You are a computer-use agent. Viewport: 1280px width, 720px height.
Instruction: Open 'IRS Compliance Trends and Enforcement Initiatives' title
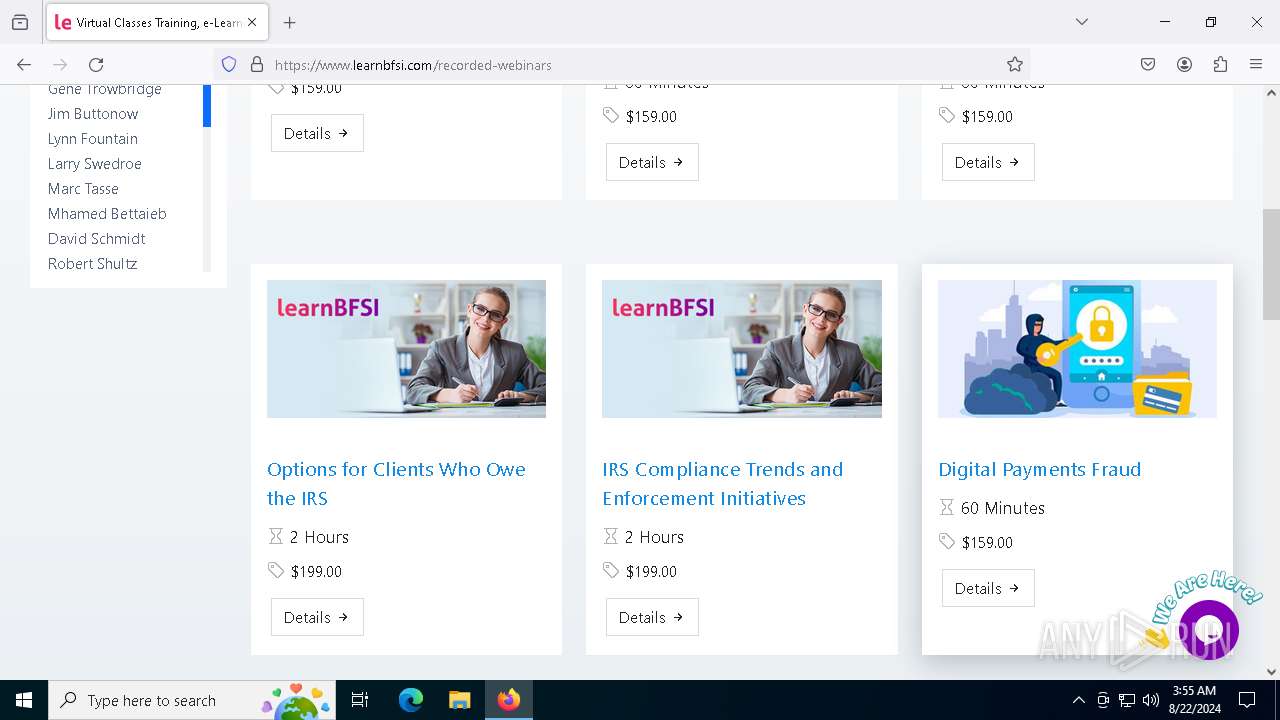(x=723, y=484)
